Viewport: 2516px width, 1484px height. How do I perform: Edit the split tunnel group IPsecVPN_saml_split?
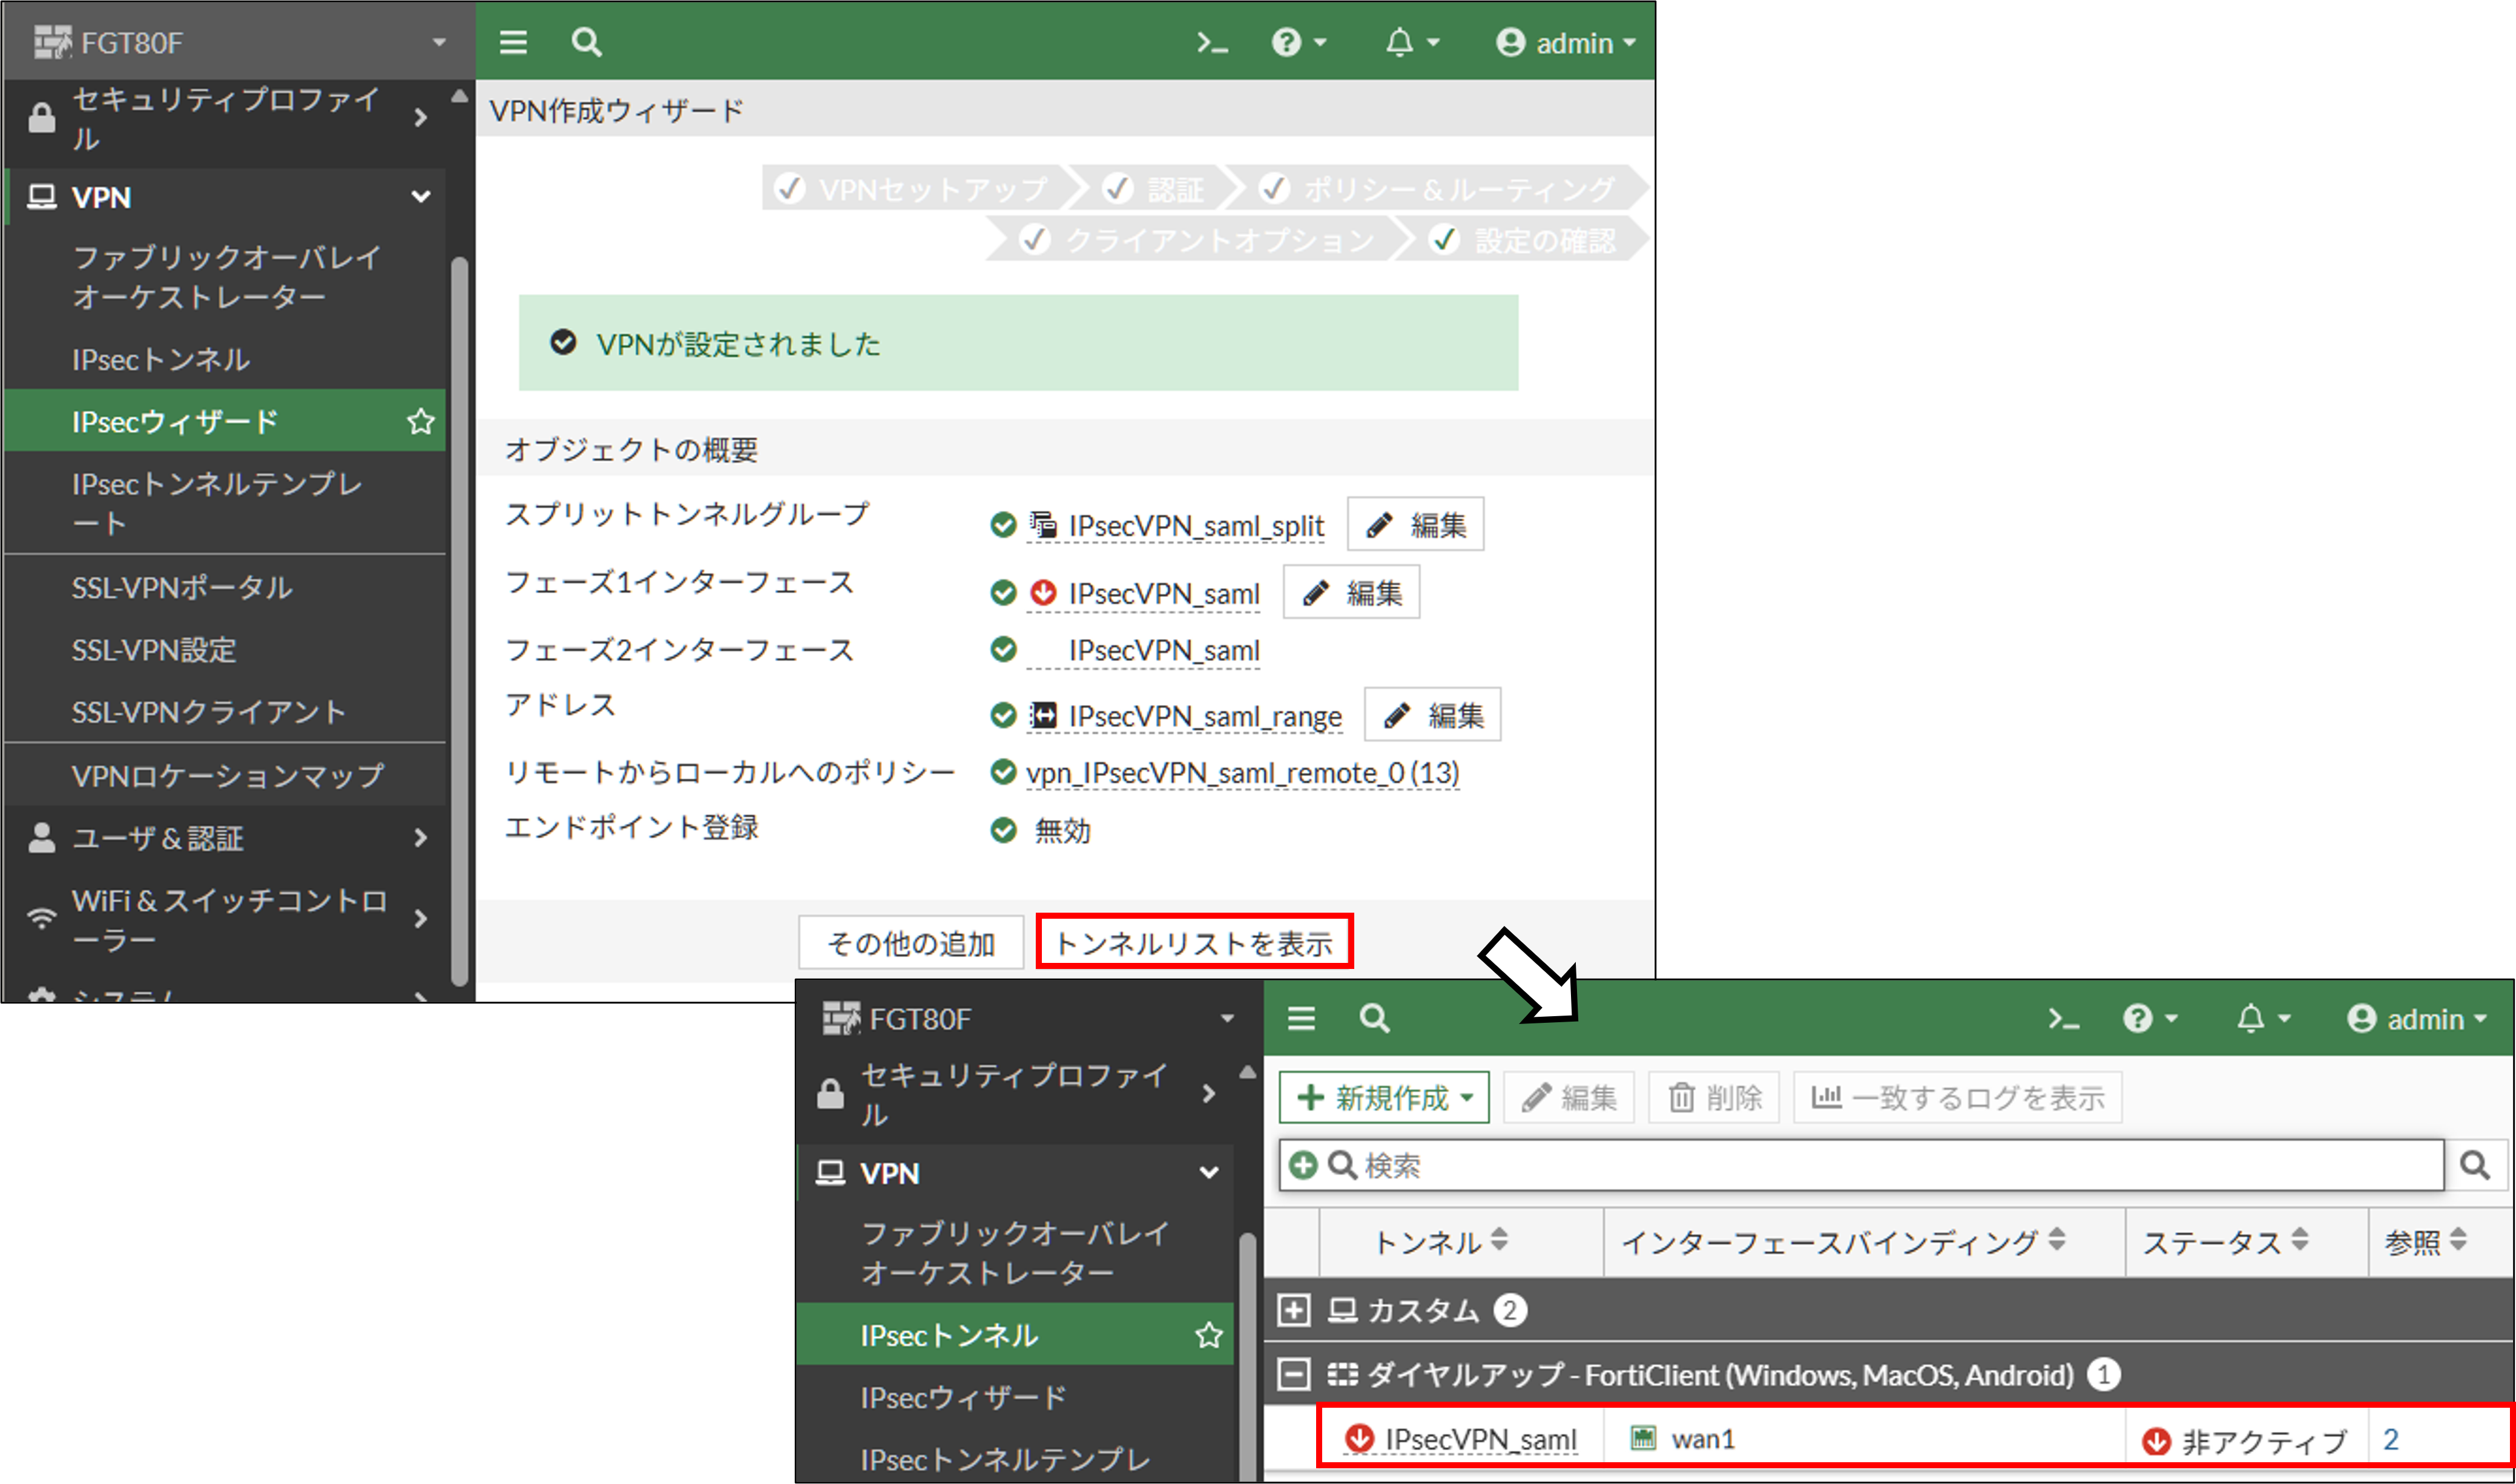1415,524
